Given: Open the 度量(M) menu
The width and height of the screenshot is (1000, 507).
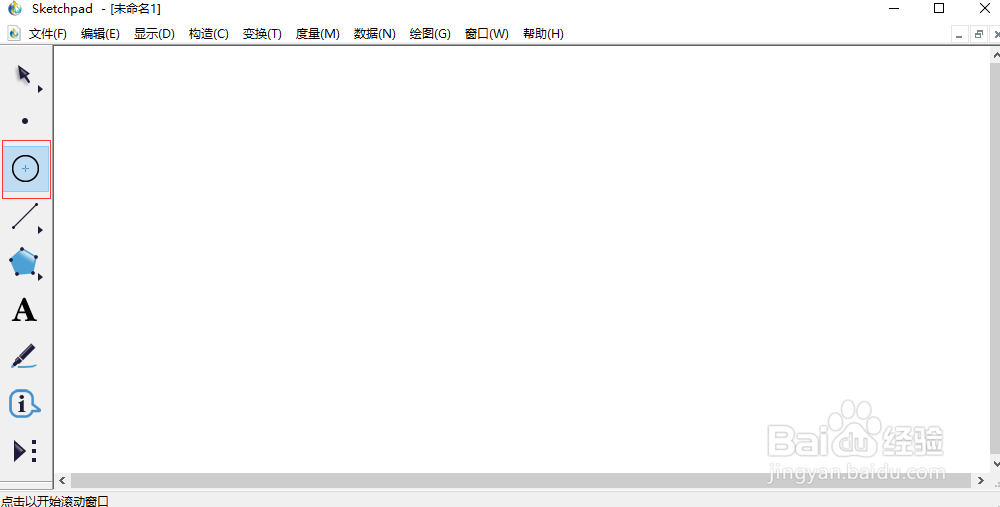Looking at the screenshot, I should point(318,34).
